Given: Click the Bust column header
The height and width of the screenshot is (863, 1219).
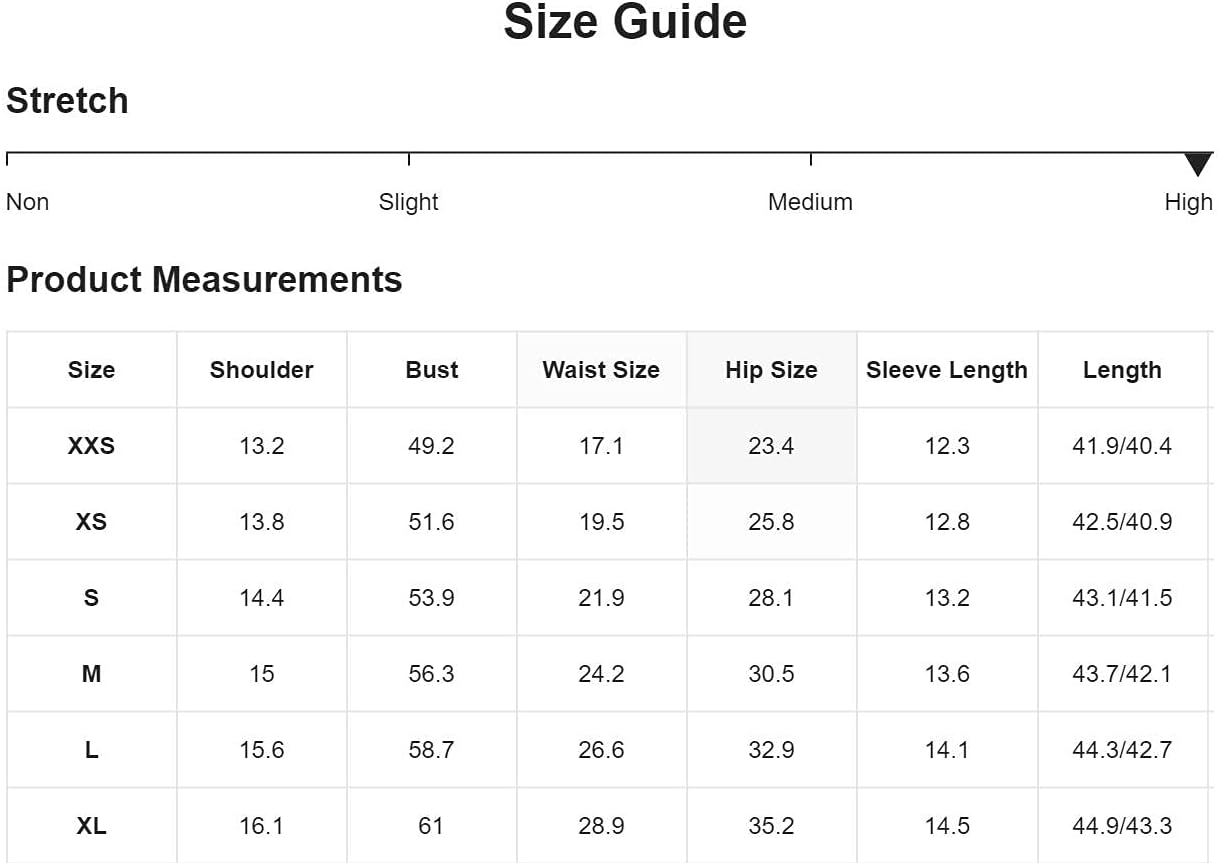Looking at the screenshot, I should (x=431, y=370).
